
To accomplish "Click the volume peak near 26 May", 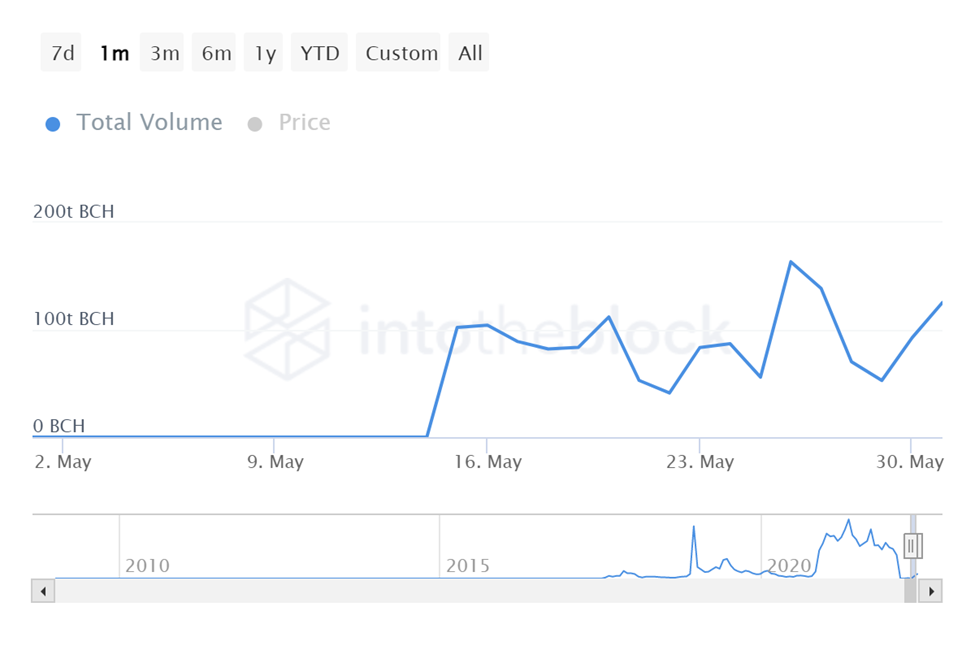I will click(791, 262).
